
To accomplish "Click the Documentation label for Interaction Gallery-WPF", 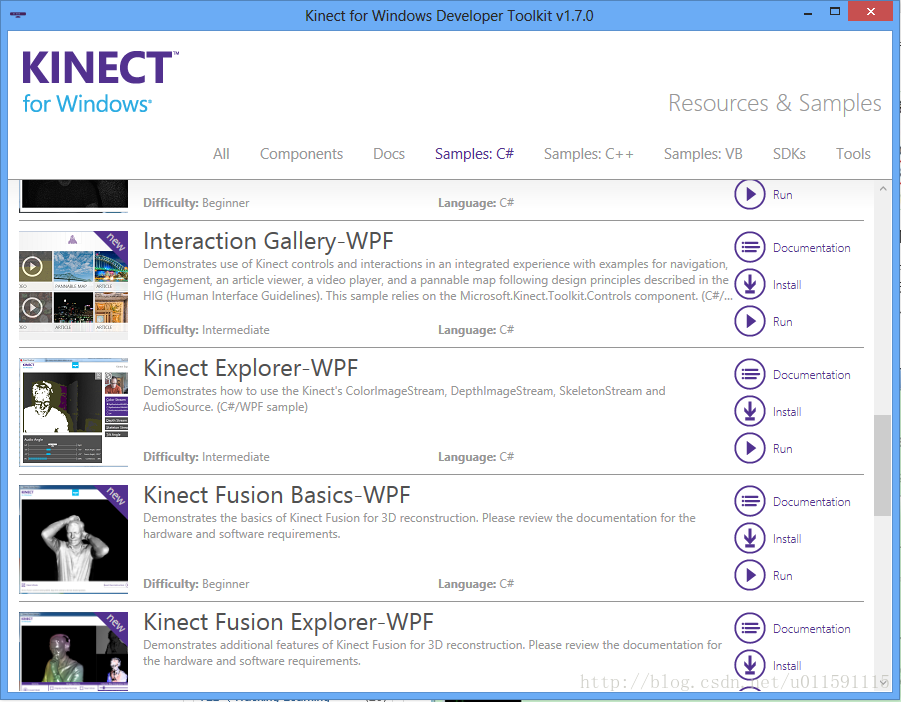I will (x=811, y=248).
